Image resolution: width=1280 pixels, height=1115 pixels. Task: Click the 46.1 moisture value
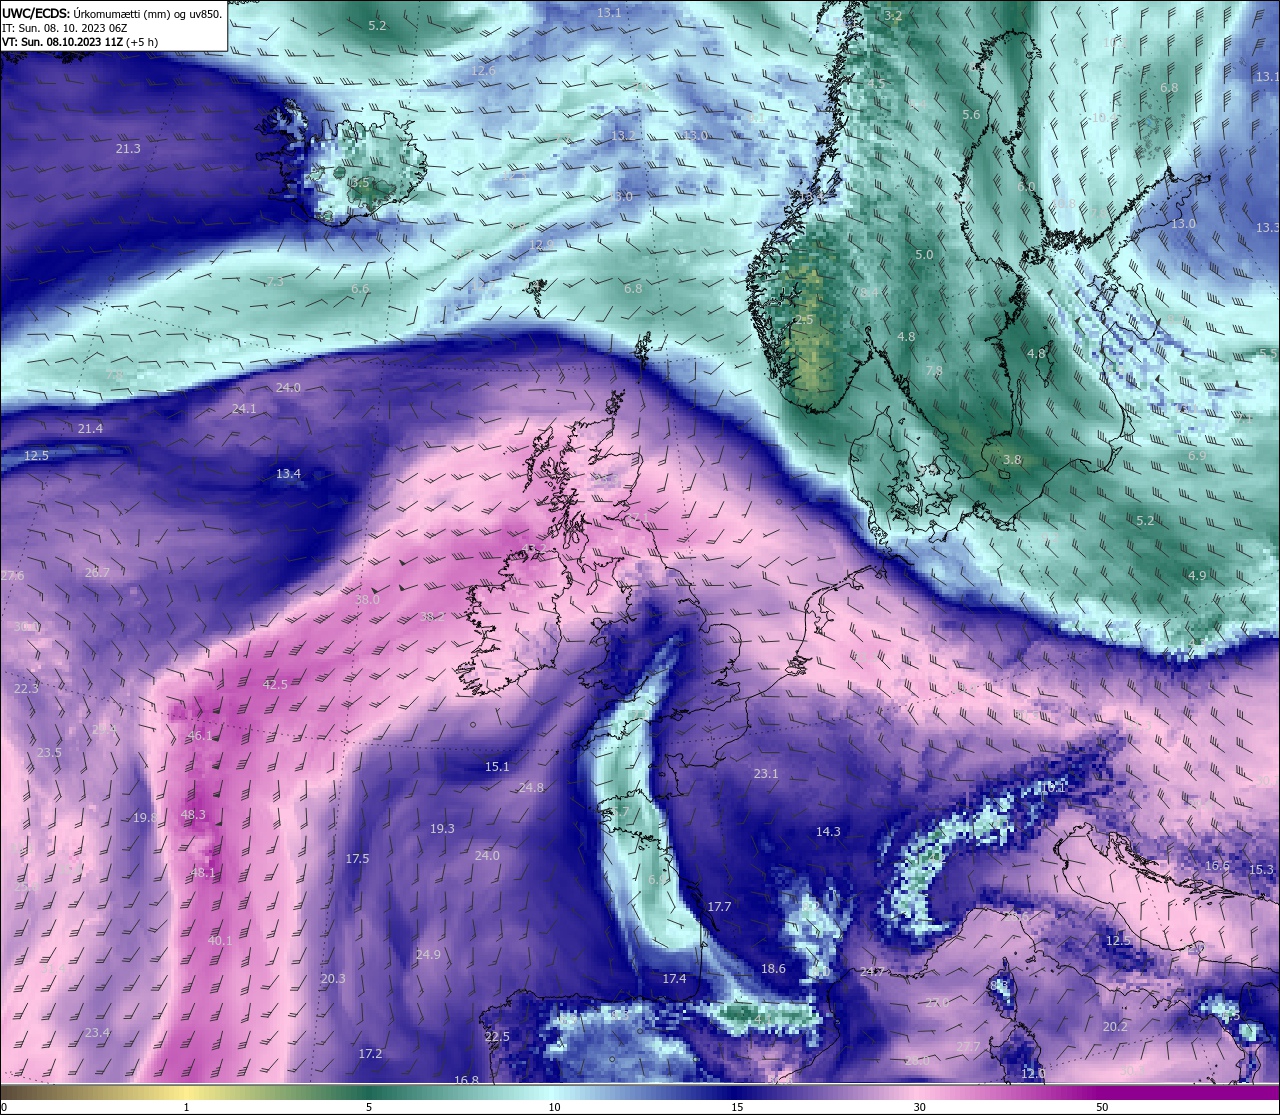[200, 736]
